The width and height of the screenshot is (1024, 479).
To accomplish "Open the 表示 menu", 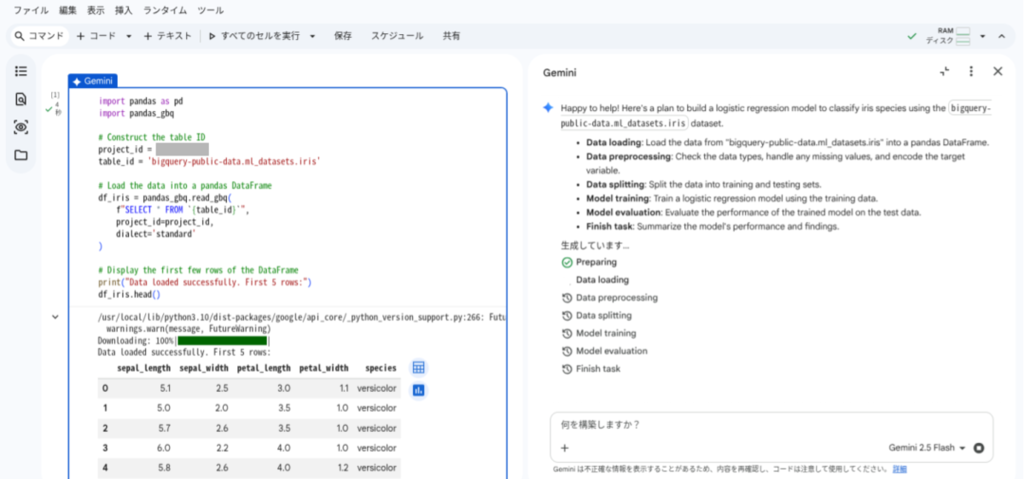I will click(96, 10).
